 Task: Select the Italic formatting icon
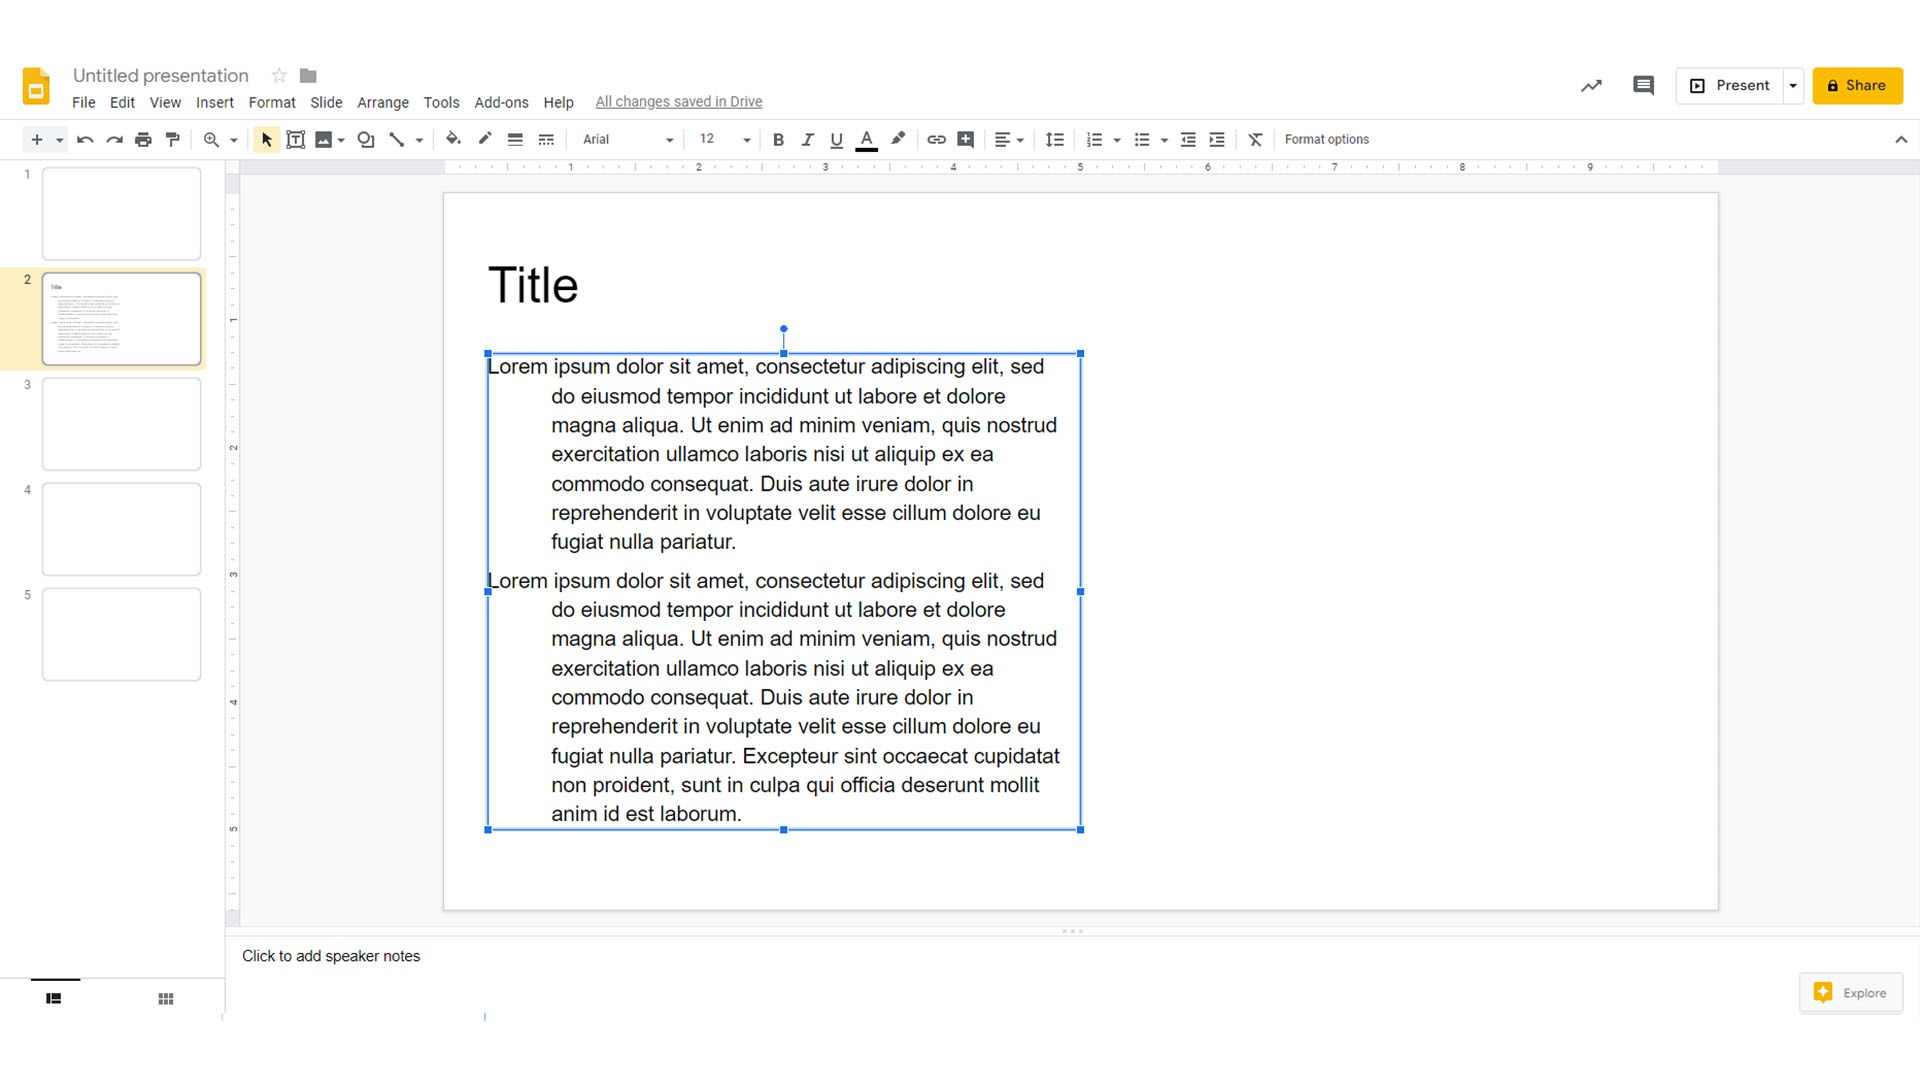[807, 140]
